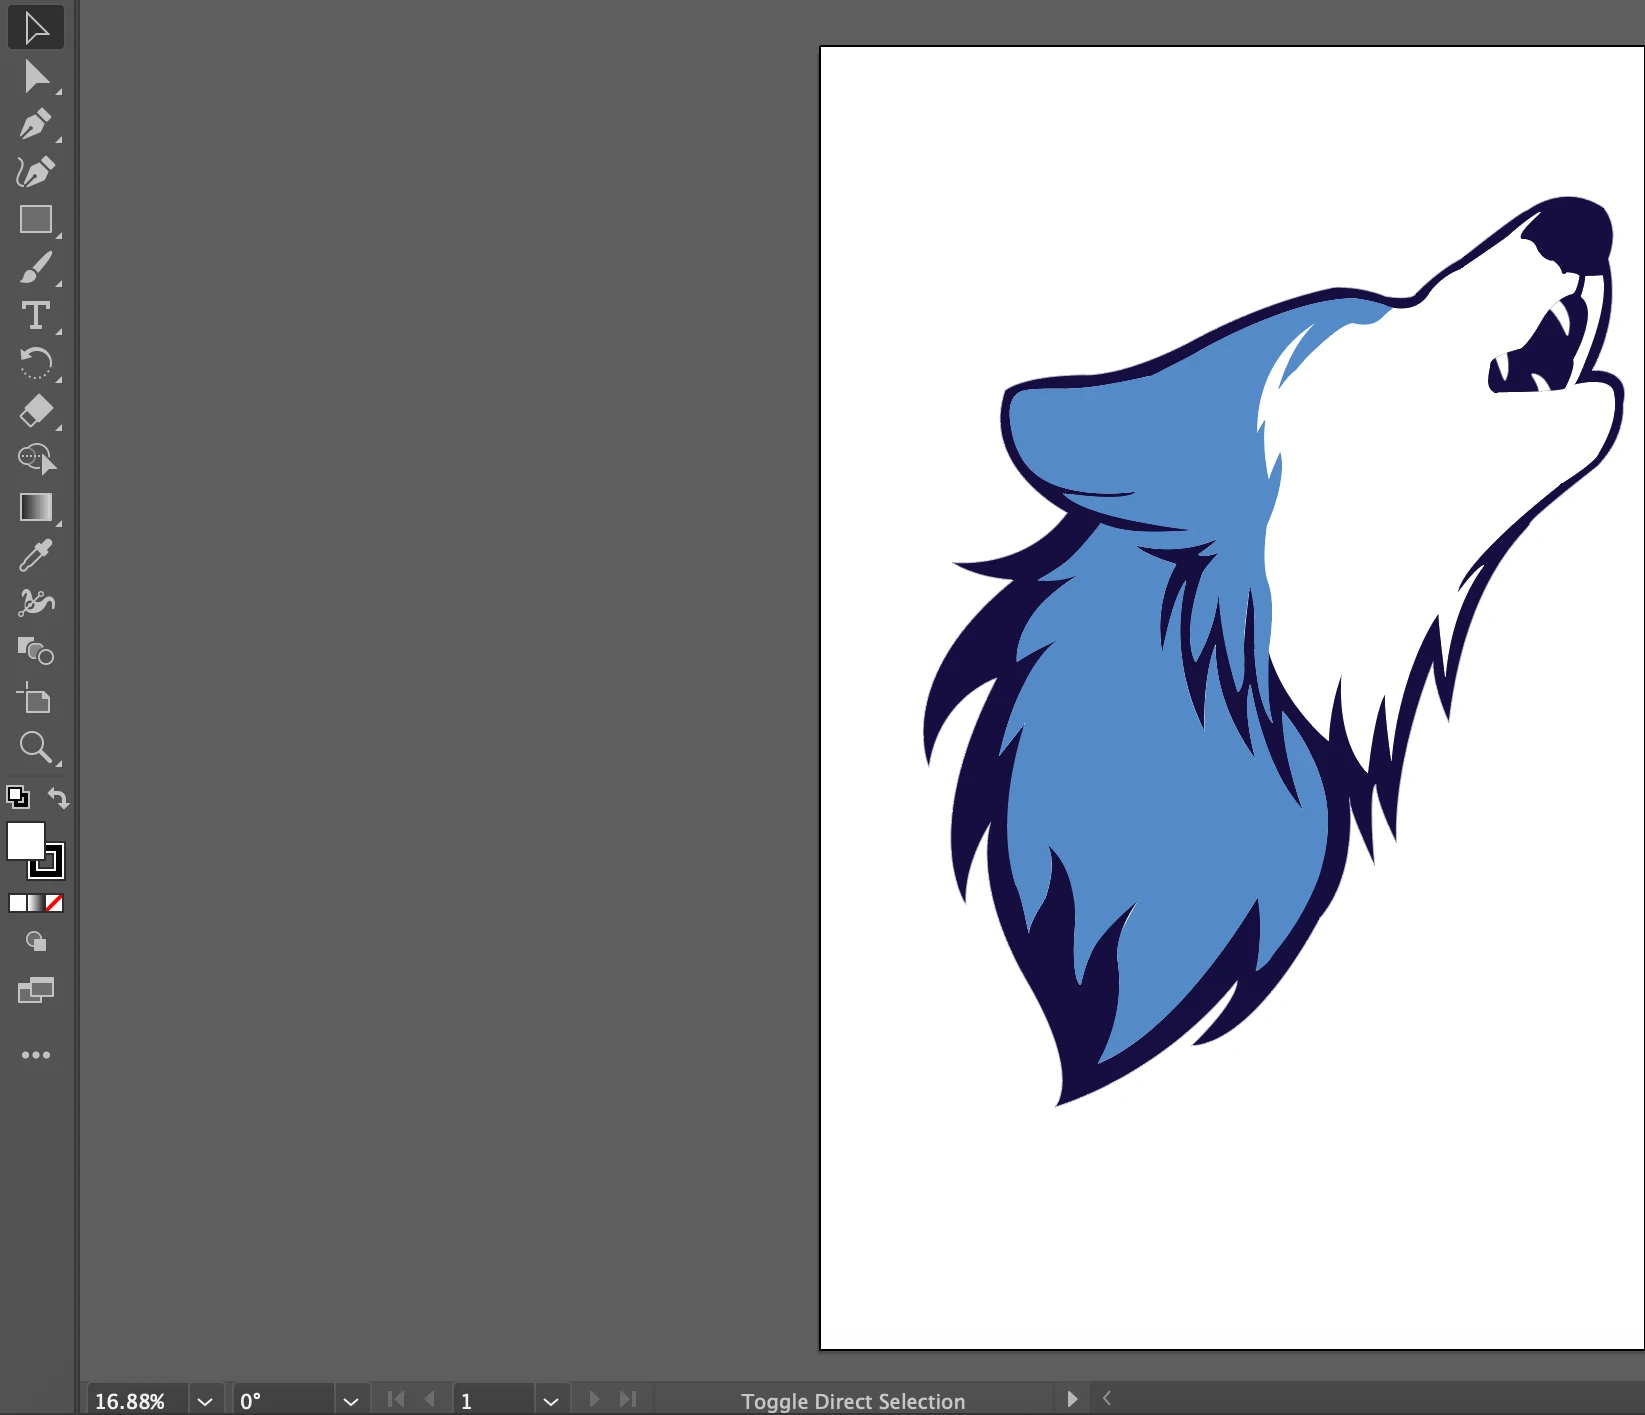
Task: Select the Eraser tool
Action: (36, 411)
